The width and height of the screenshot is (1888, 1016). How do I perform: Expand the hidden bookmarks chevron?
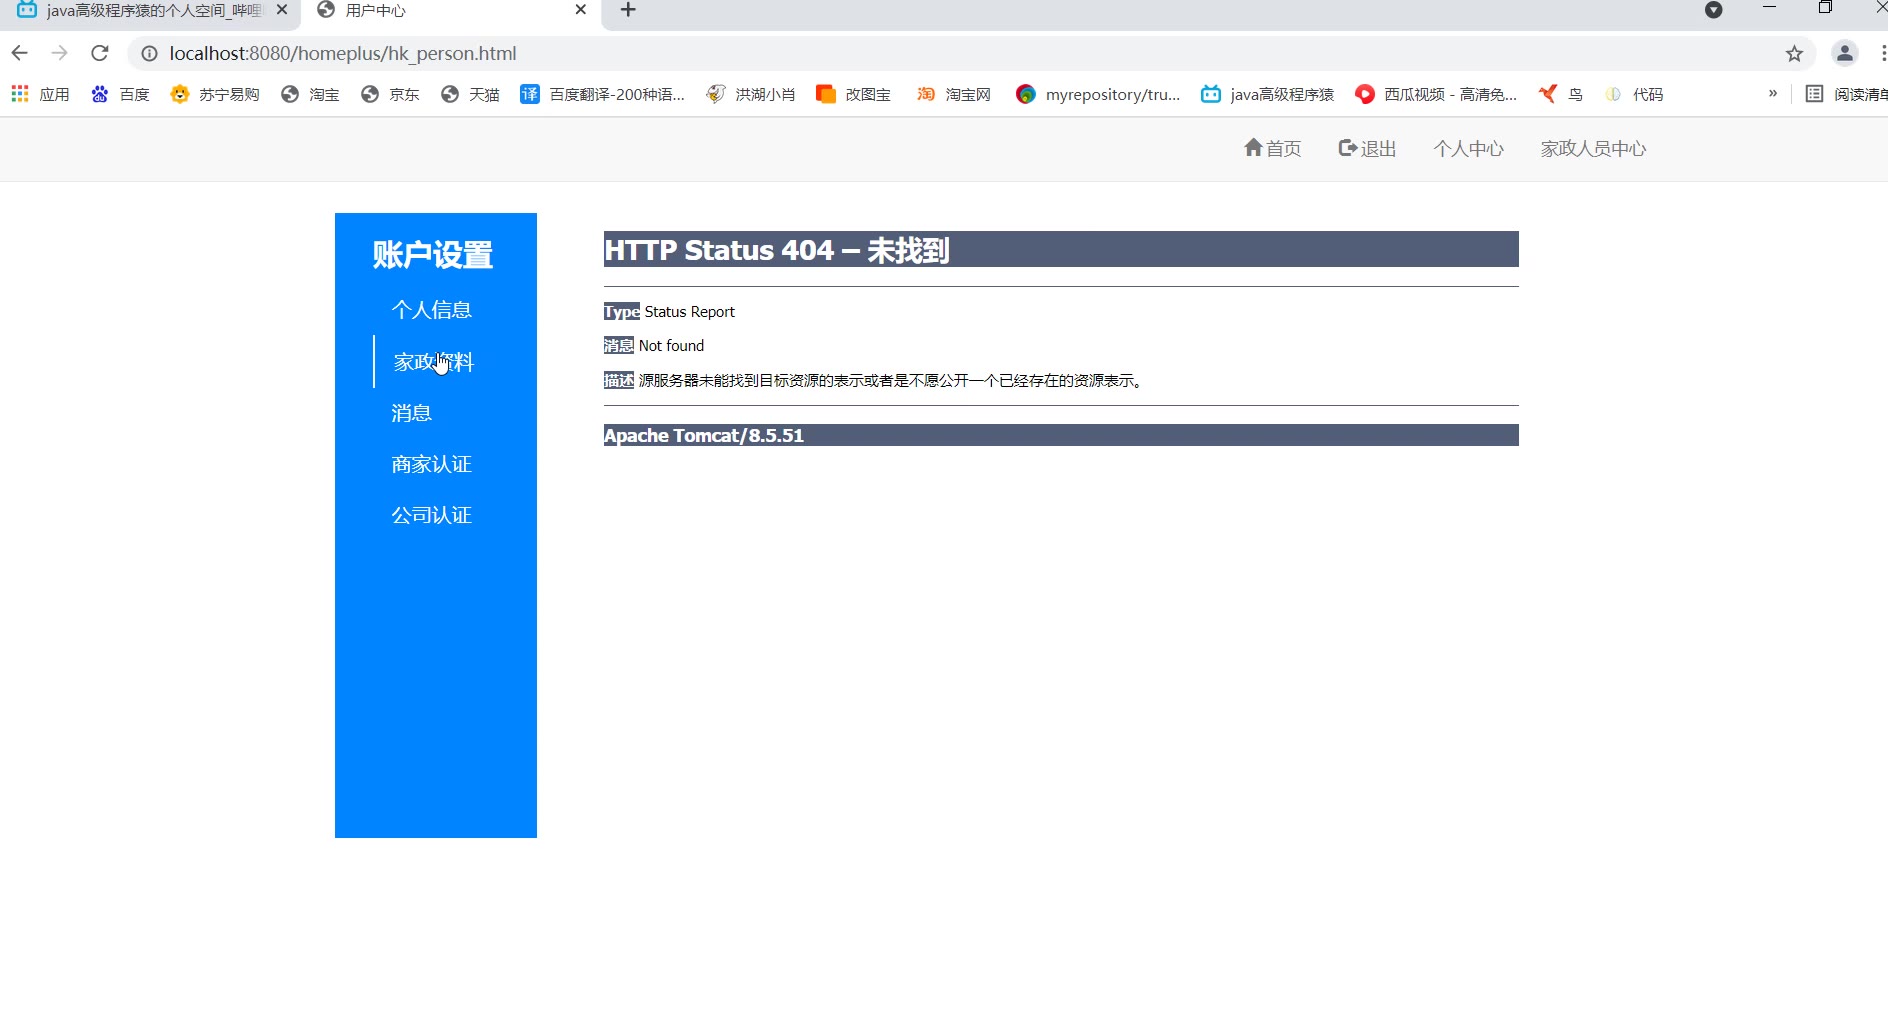click(1773, 93)
